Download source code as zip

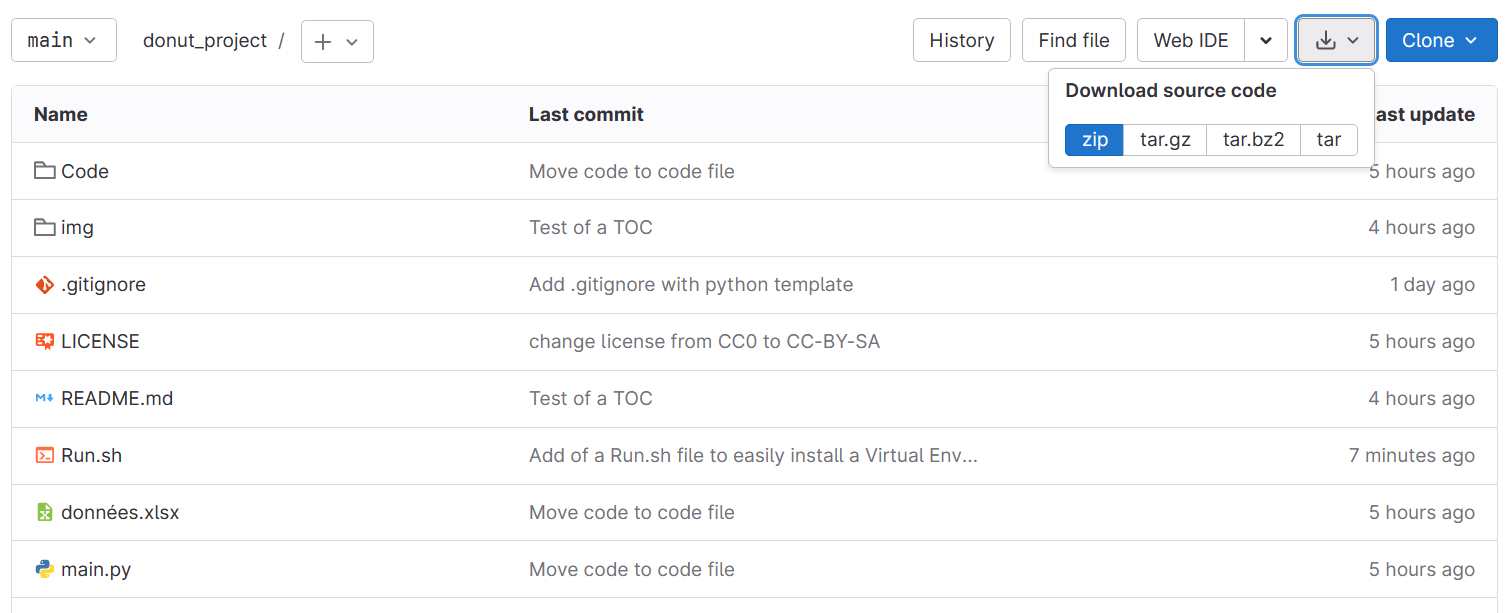click(x=1095, y=140)
